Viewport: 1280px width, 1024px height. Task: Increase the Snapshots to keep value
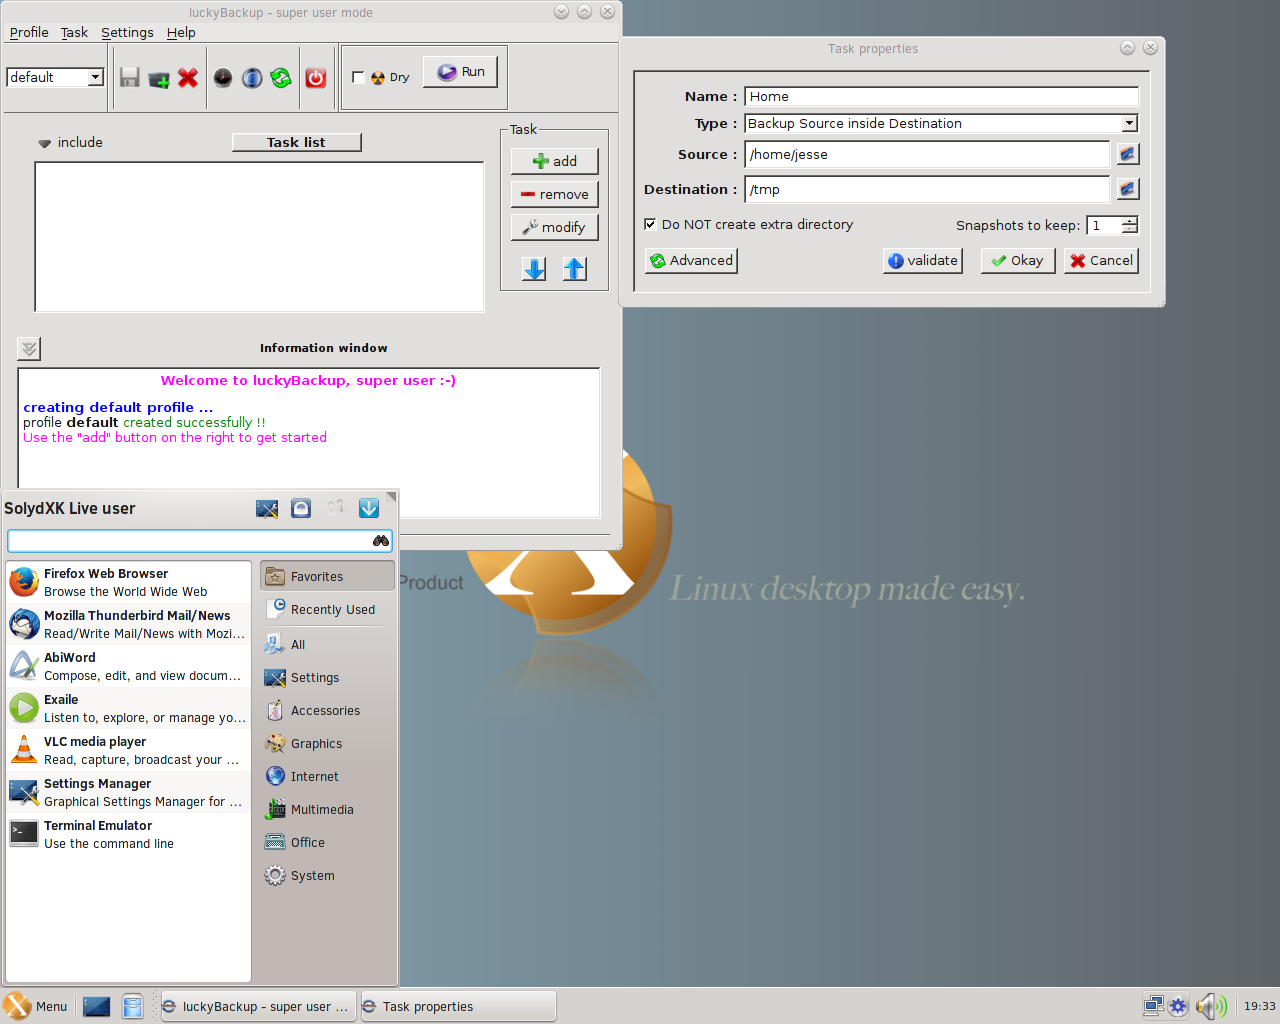click(1130, 221)
